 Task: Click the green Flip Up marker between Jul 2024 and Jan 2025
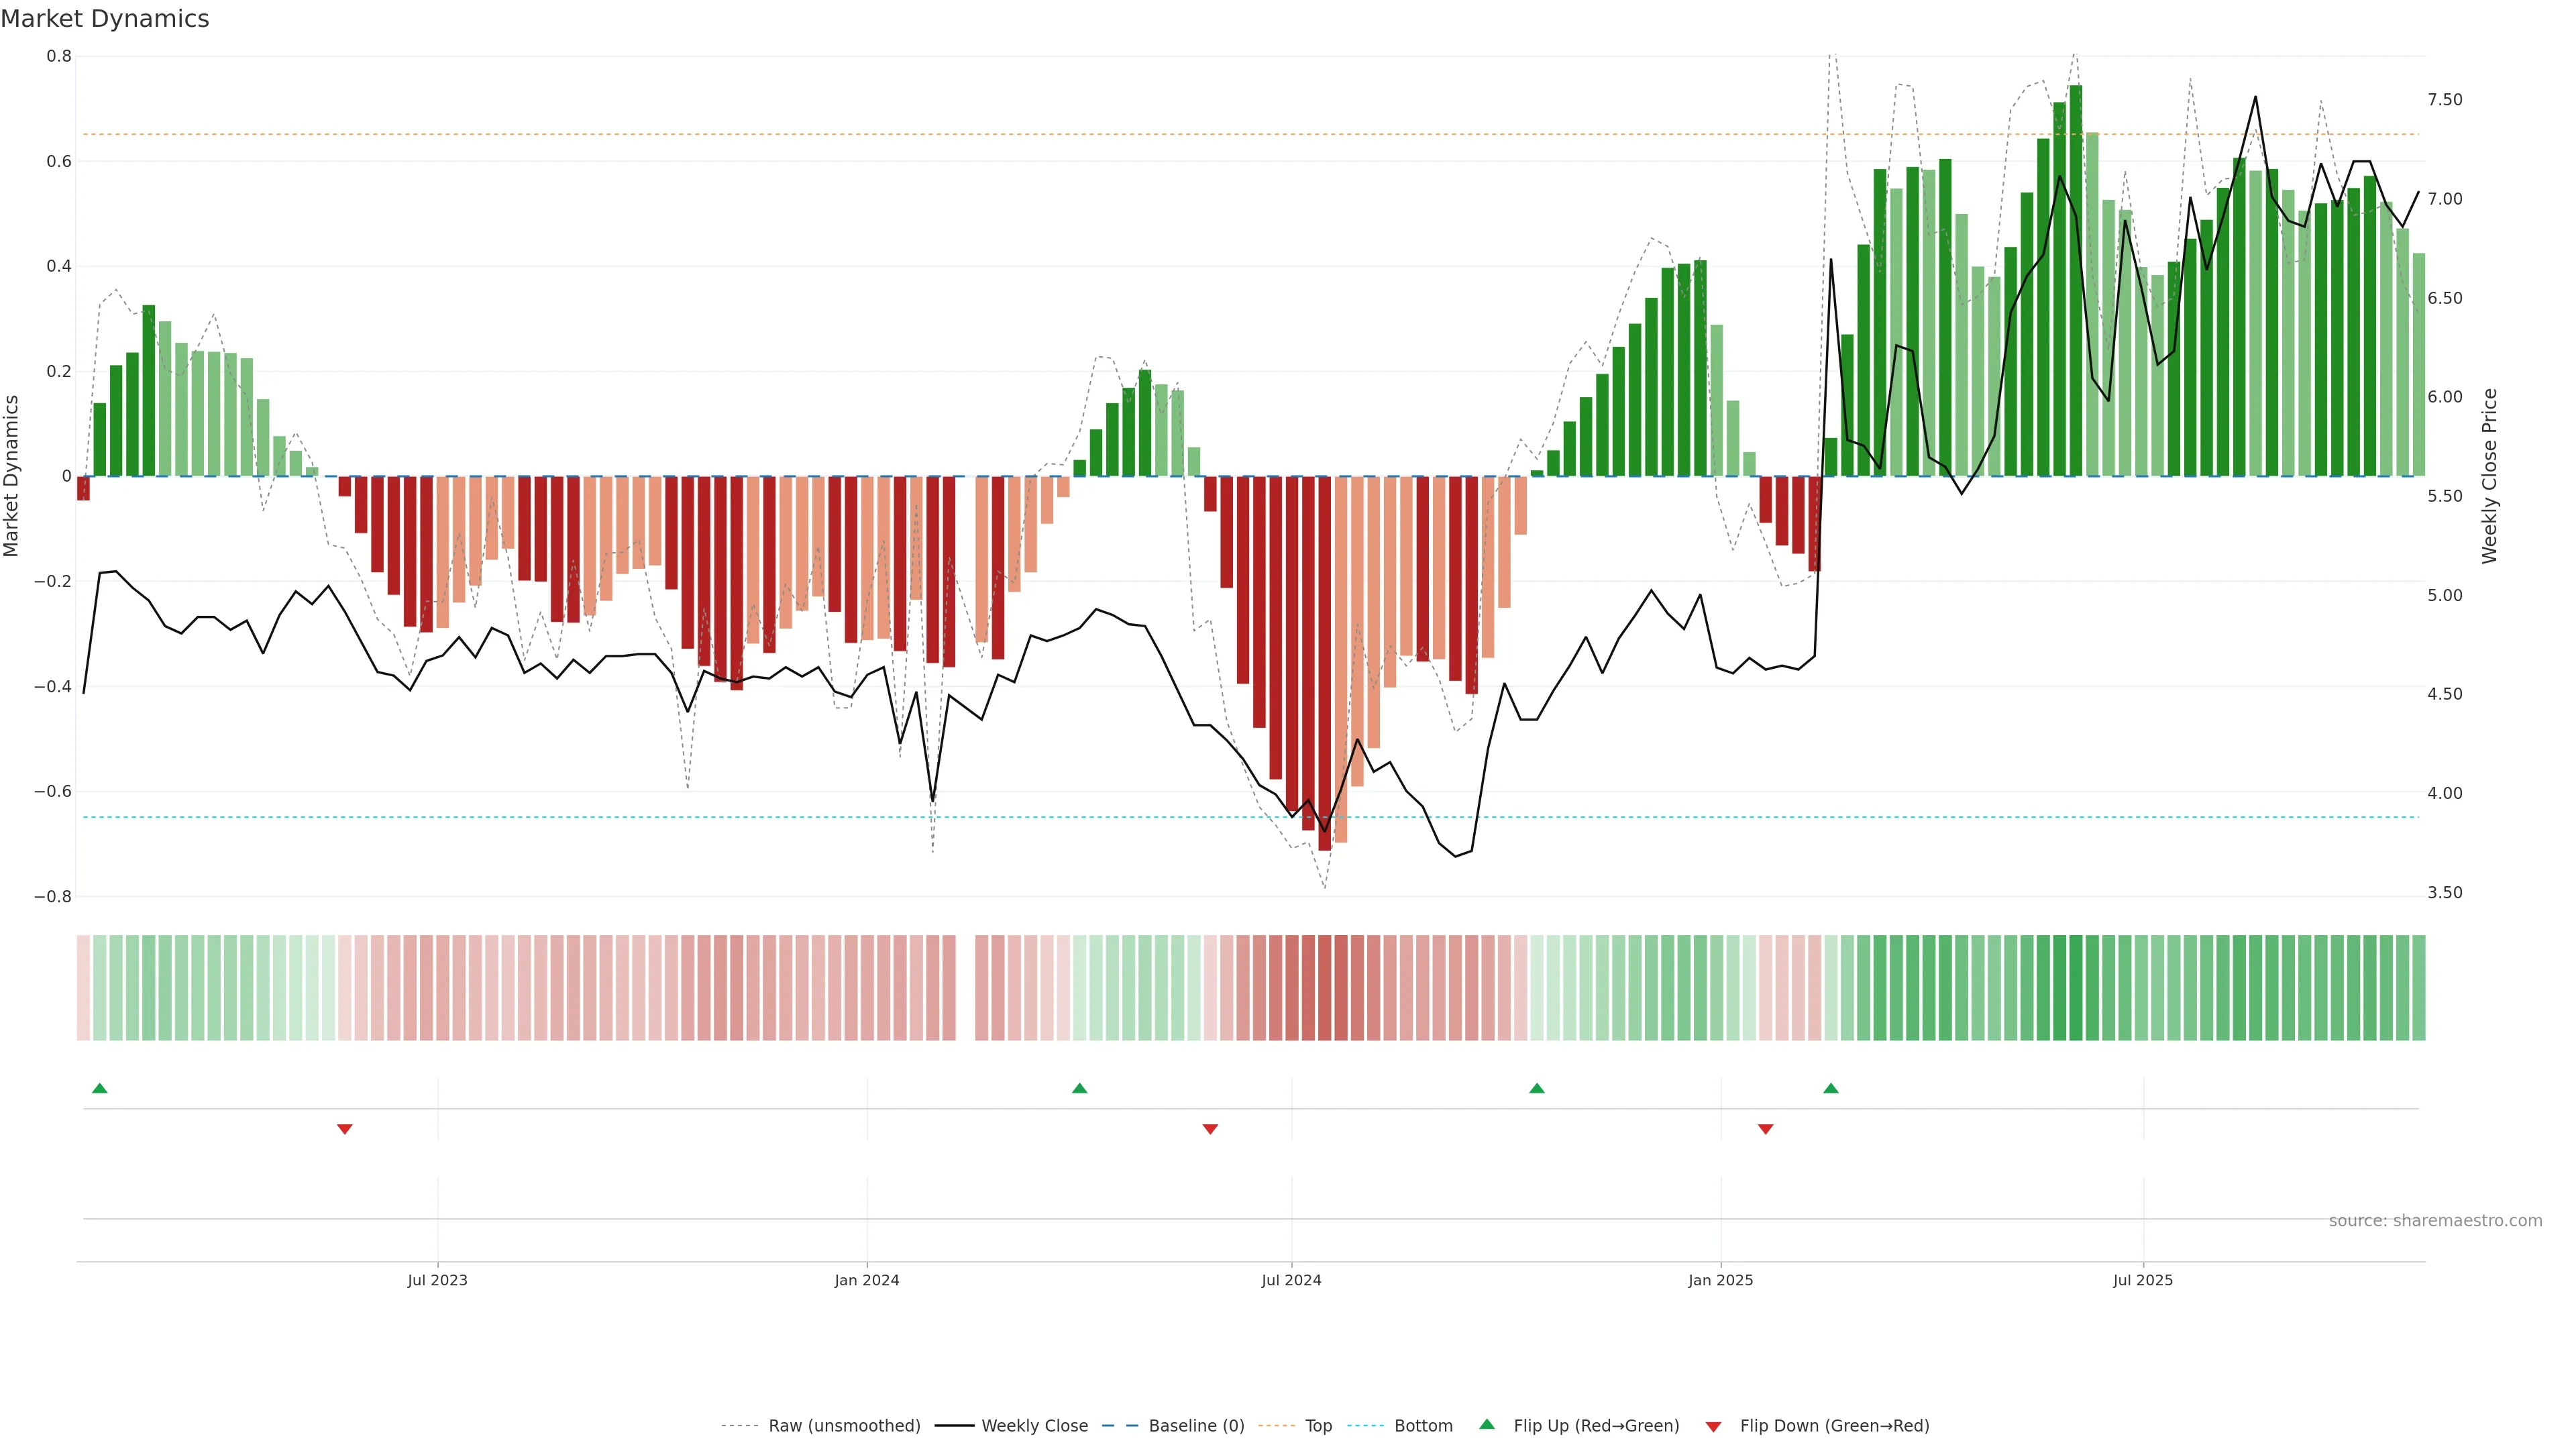pyautogui.click(x=1537, y=1088)
